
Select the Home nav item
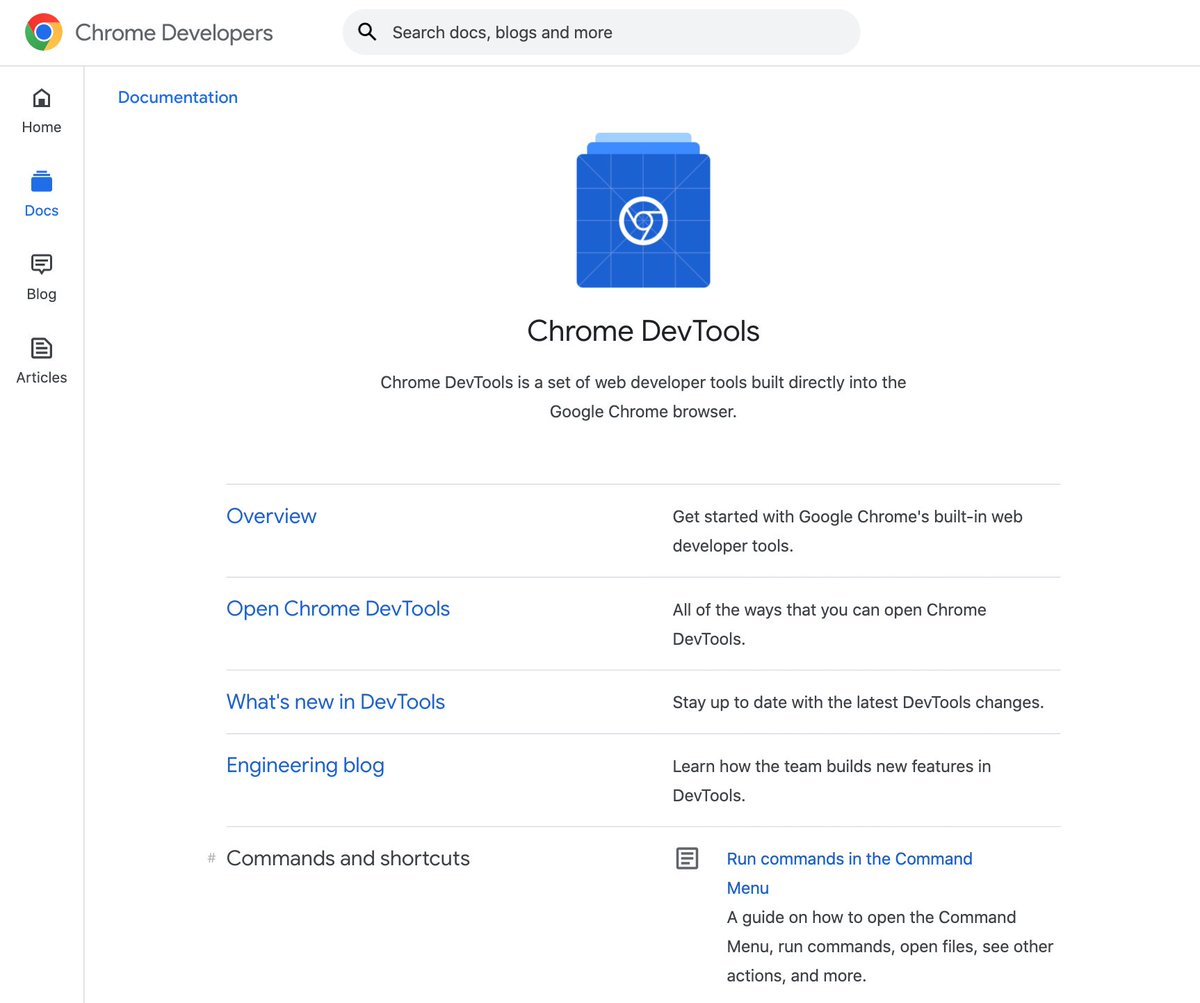click(x=41, y=111)
